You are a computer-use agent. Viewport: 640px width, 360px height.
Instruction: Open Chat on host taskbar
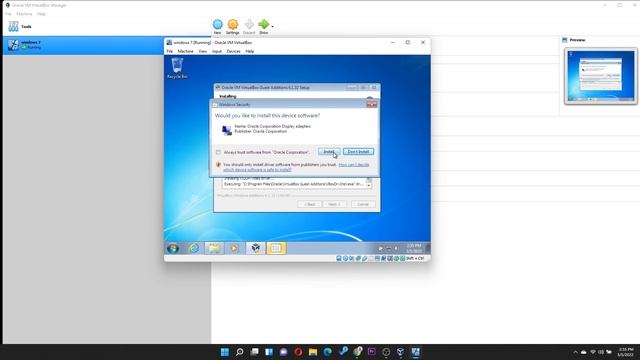point(284,352)
